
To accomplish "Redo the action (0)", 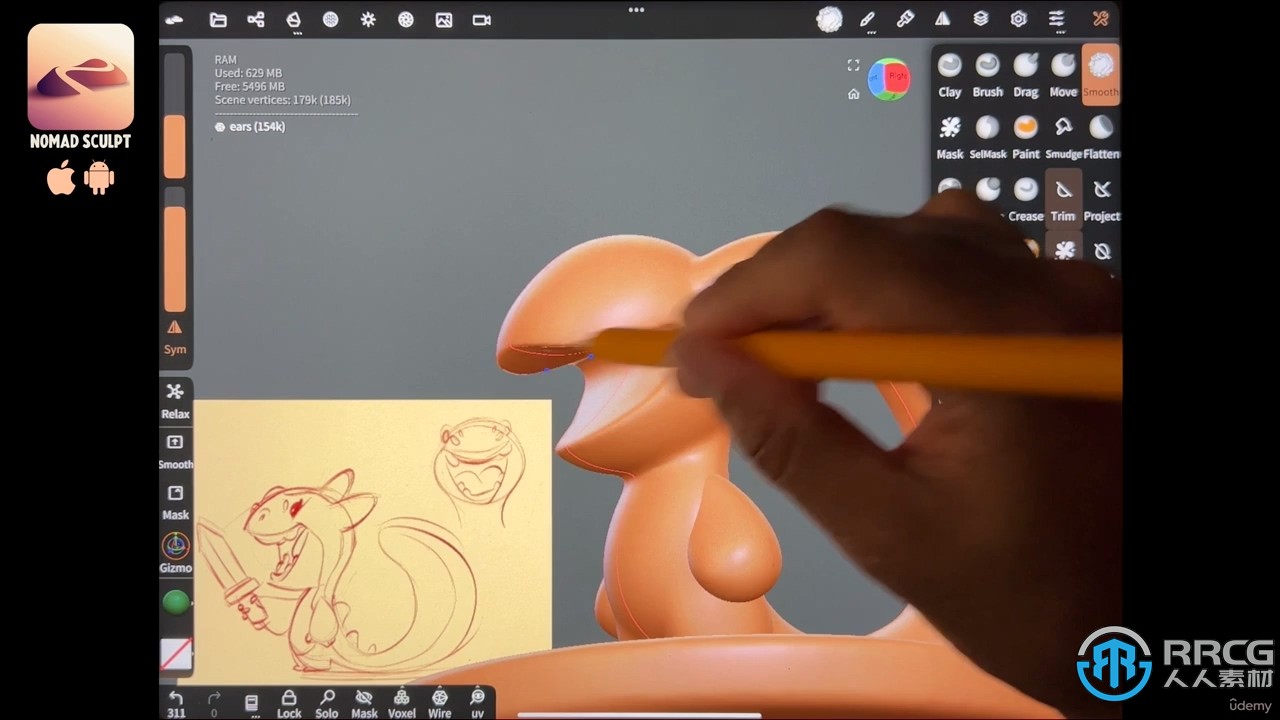I will point(213,703).
